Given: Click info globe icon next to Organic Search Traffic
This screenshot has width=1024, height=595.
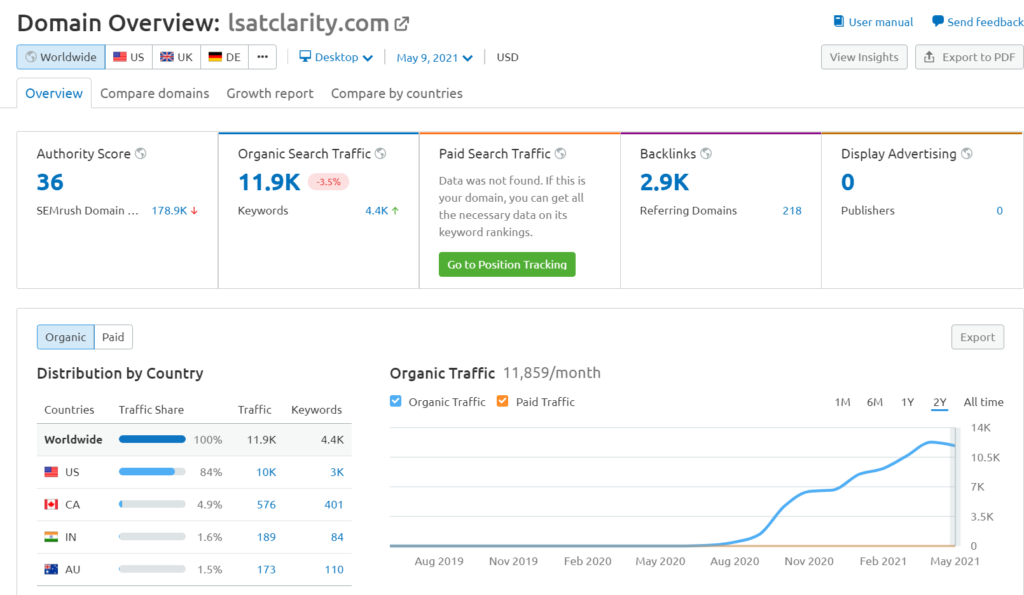Looking at the screenshot, I should click(381, 153).
